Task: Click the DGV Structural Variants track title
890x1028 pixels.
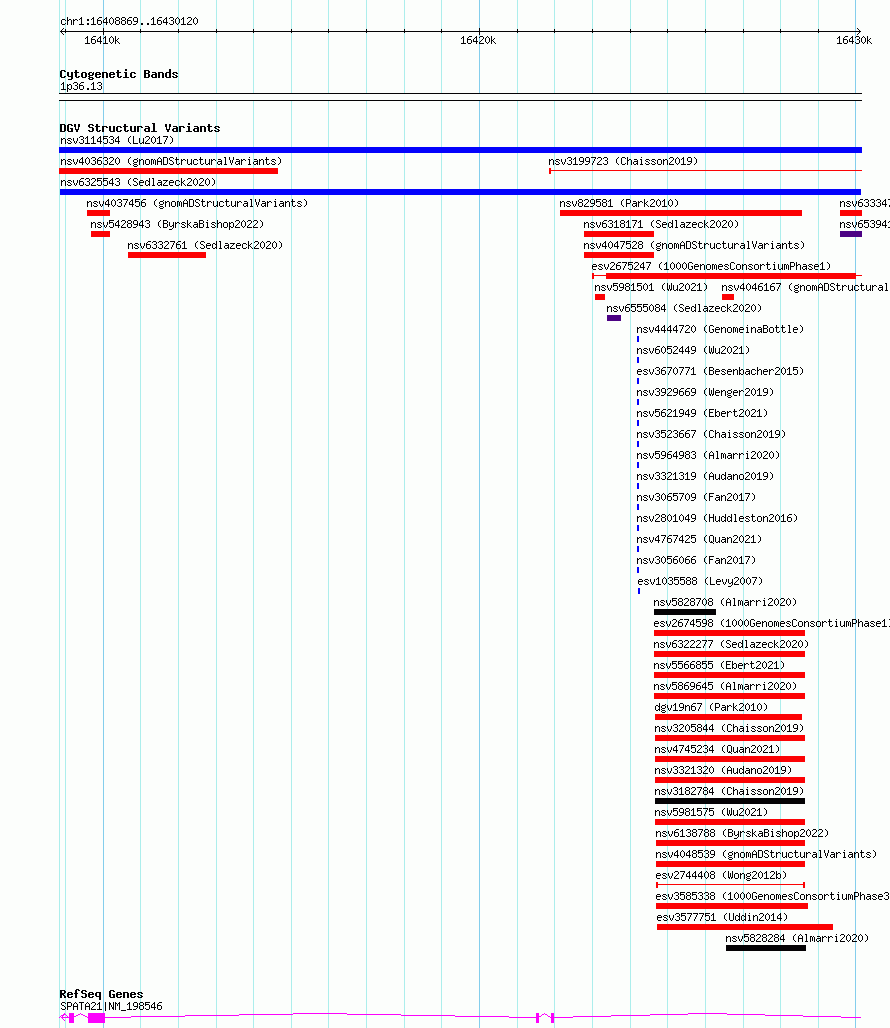Action: click(x=140, y=128)
